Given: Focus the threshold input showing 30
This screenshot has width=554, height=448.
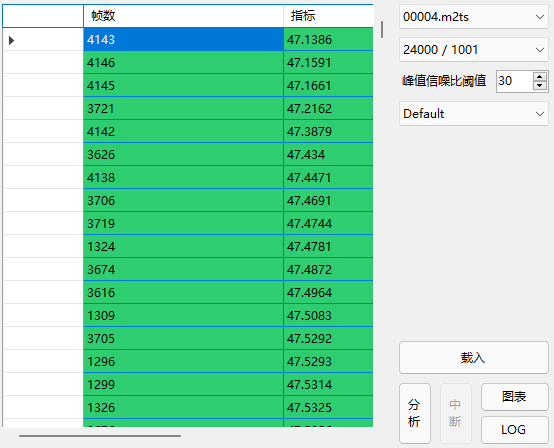Looking at the screenshot, I should pos(514,81).
